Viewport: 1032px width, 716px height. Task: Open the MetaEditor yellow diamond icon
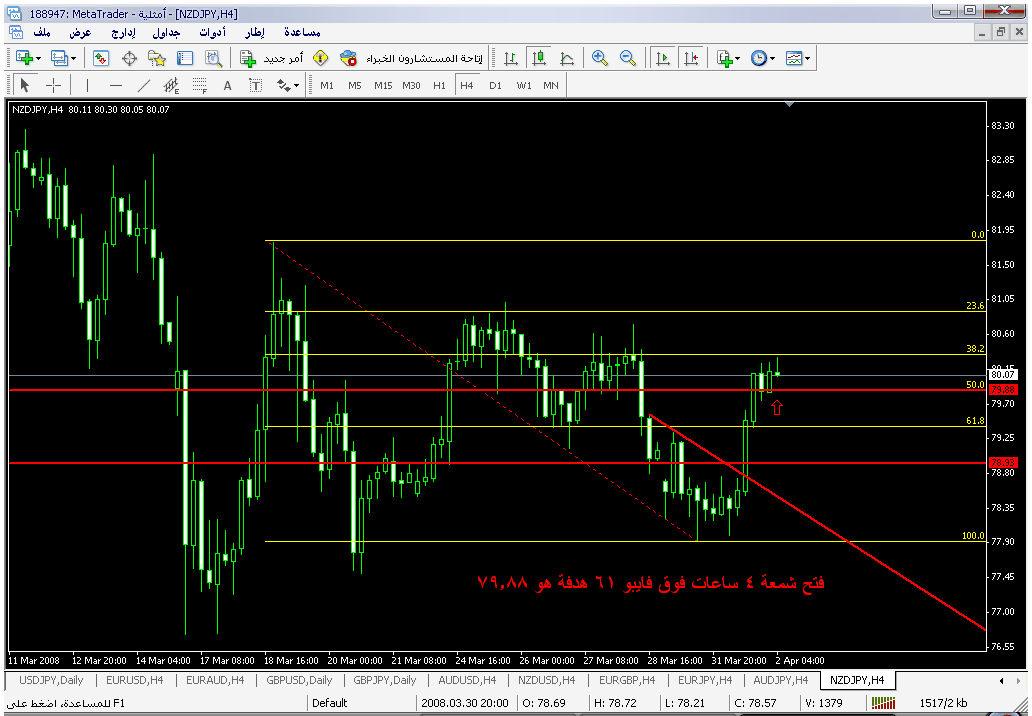tap(321, 58)
